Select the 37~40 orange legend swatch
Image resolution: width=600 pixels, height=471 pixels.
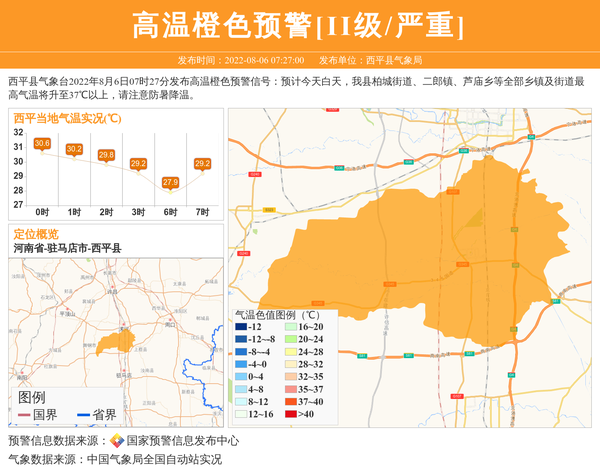(289, 401)
